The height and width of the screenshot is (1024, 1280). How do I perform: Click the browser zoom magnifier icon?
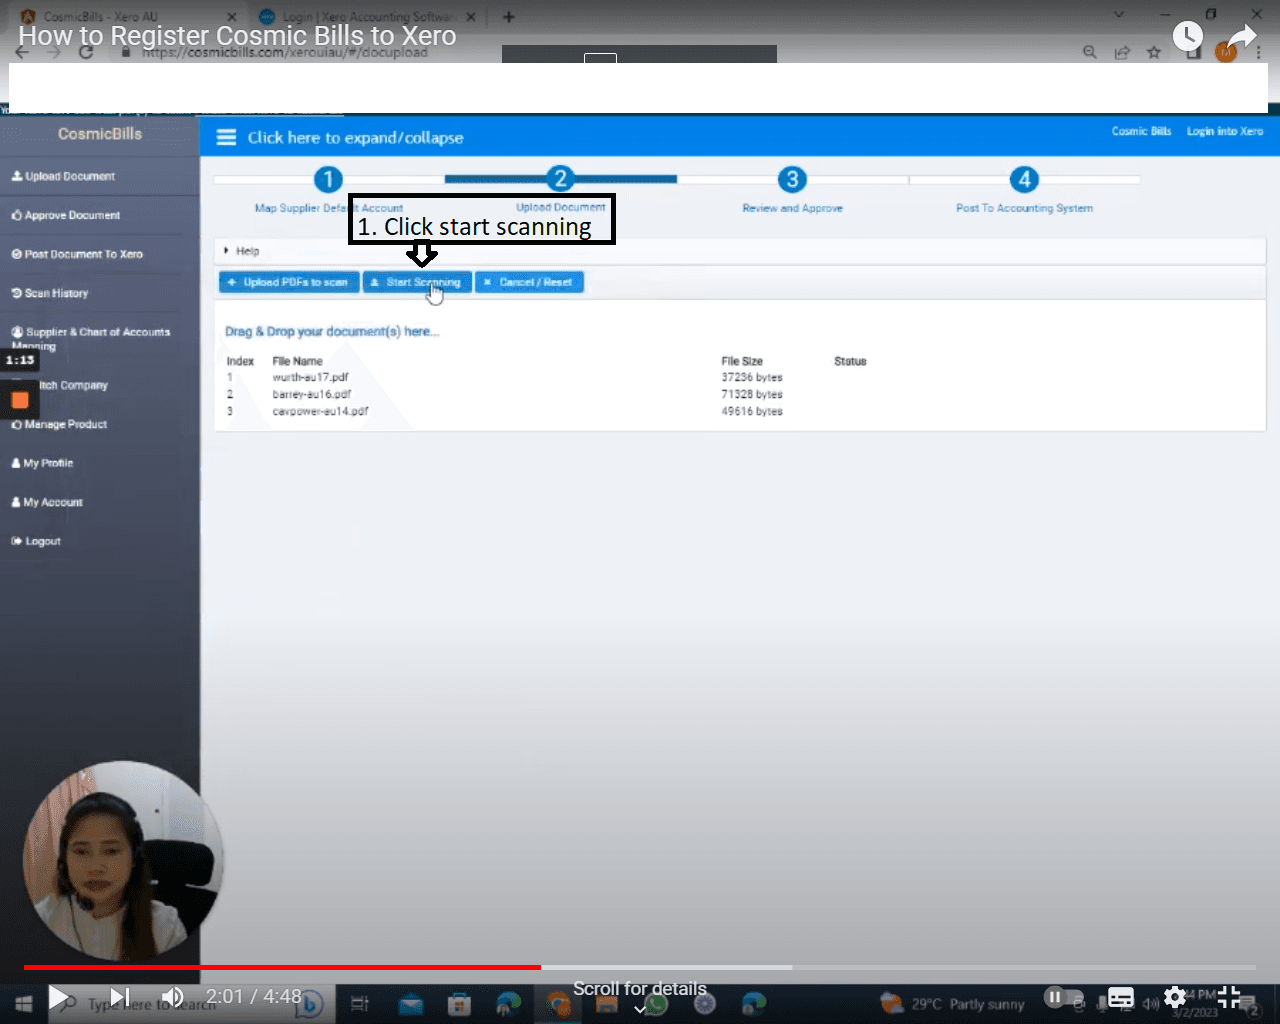pyautogui.click(x=1090, y=52)
